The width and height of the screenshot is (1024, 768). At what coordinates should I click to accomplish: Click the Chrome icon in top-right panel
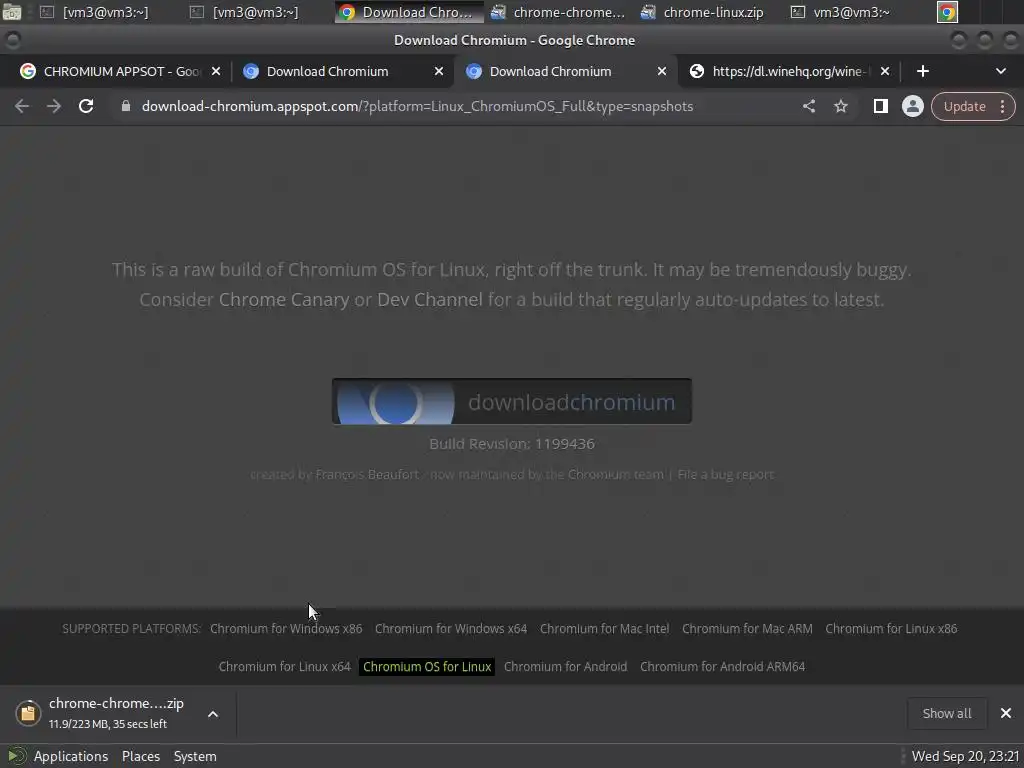tap(947, 12)
